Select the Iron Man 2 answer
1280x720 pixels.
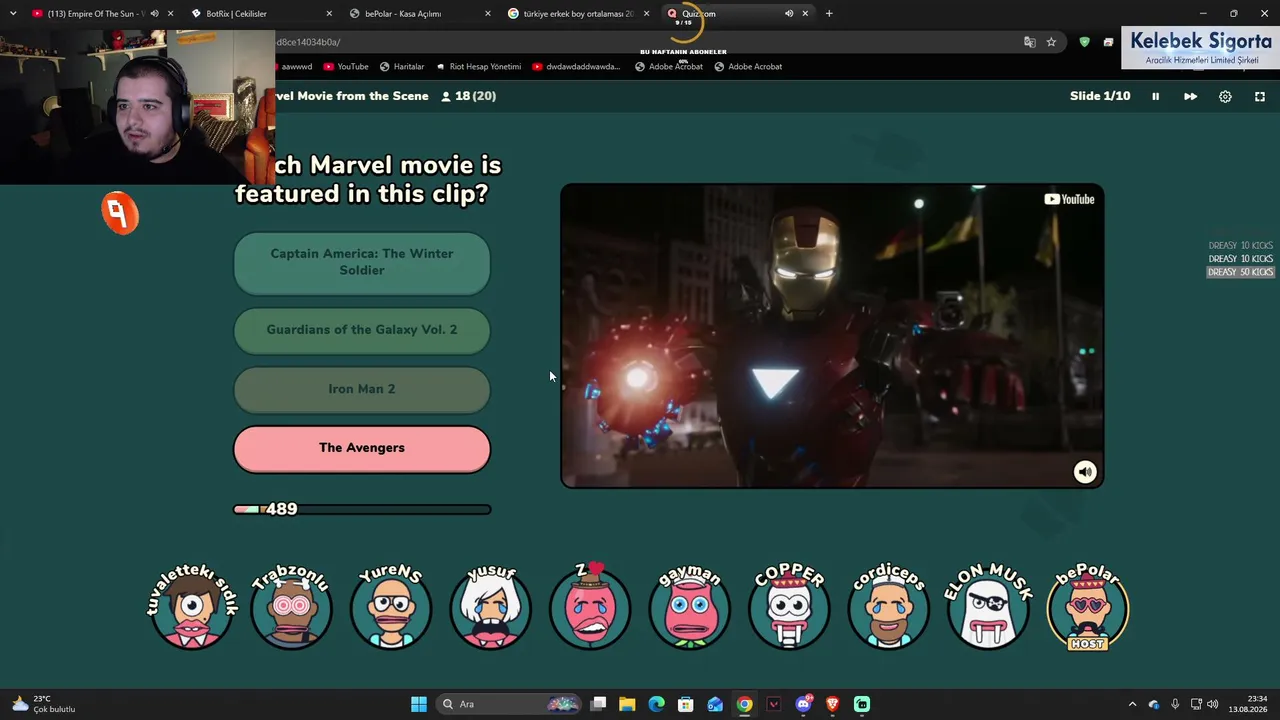362,389
